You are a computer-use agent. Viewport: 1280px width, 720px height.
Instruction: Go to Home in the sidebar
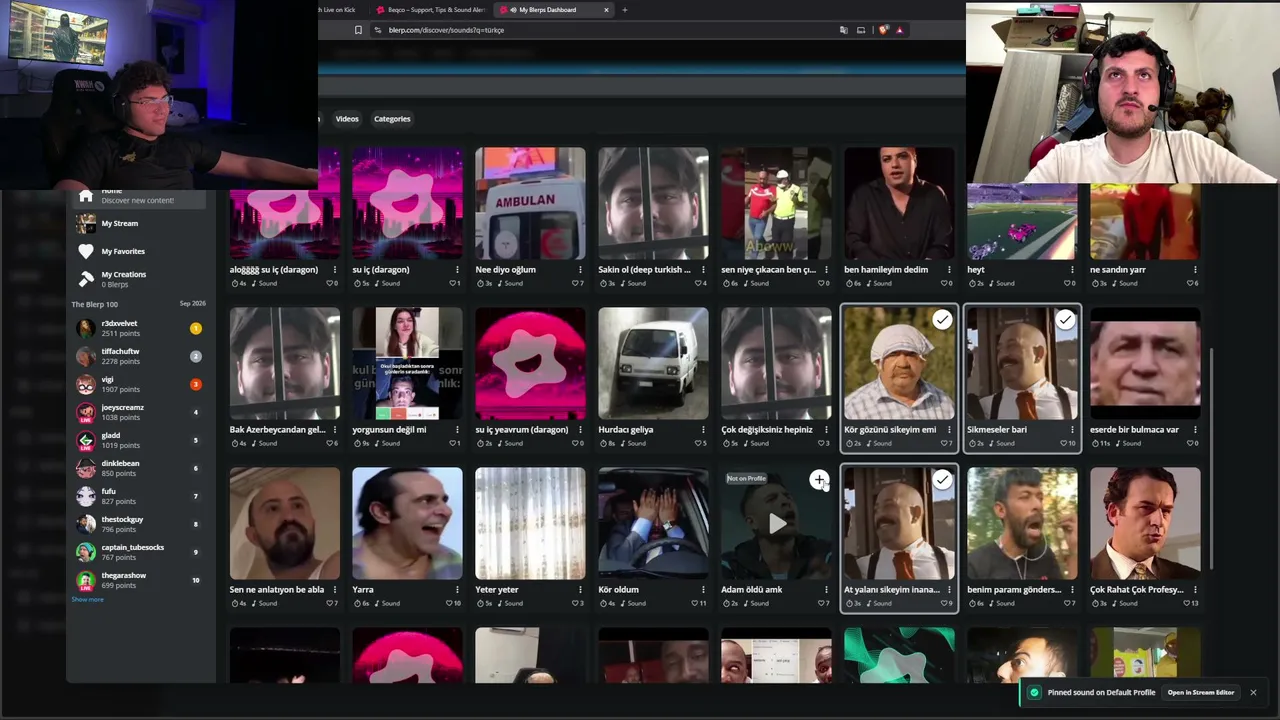pyautogui.click(x=140, y=195)
